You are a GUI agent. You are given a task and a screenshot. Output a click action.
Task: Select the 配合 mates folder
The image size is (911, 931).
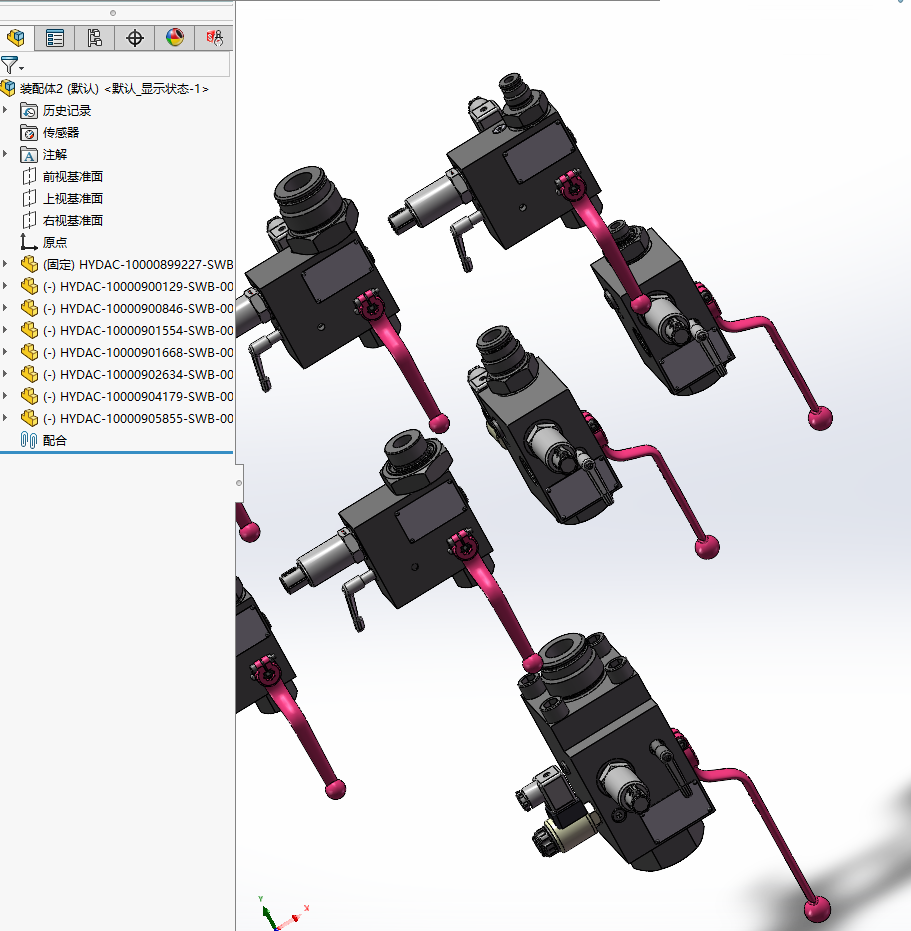(x=55, y=440)
